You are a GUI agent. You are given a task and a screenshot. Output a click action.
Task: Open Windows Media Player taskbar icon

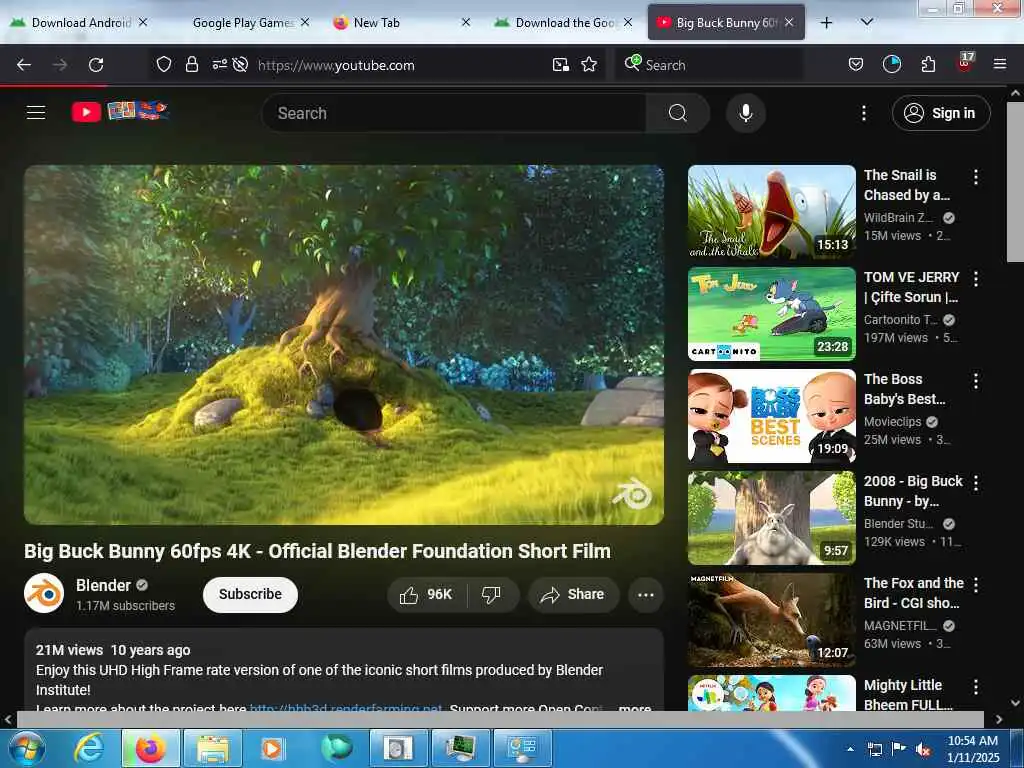272,748
